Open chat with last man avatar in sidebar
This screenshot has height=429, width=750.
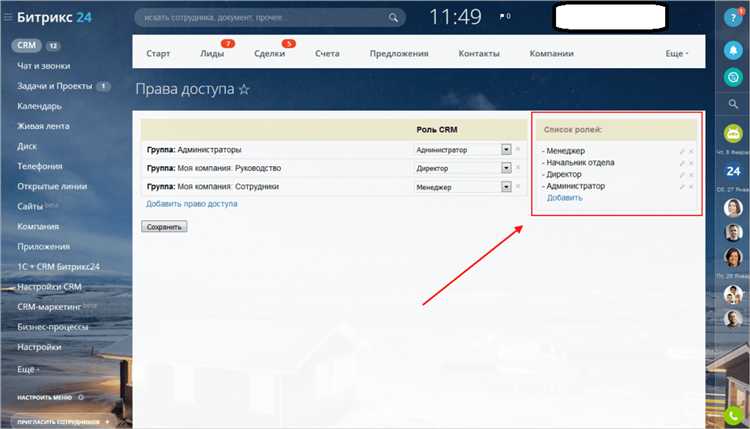pyautogui.click(x=733, y=319)
